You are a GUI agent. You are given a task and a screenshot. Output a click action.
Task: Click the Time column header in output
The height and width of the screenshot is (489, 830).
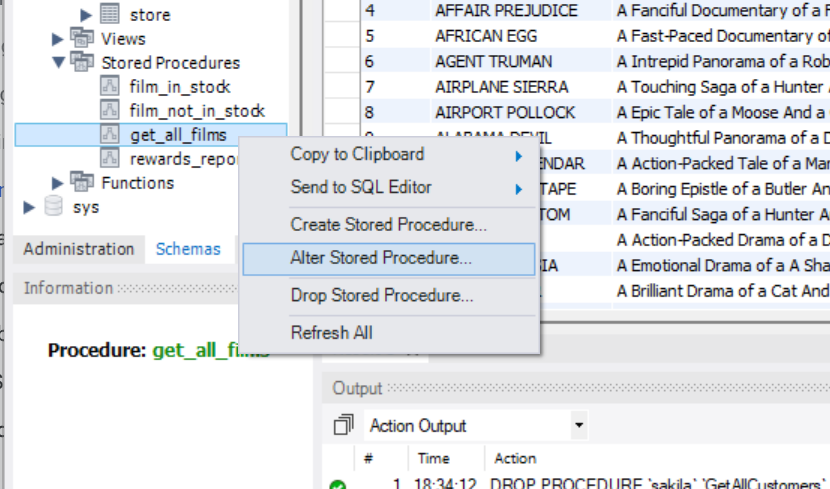[433, 458]
